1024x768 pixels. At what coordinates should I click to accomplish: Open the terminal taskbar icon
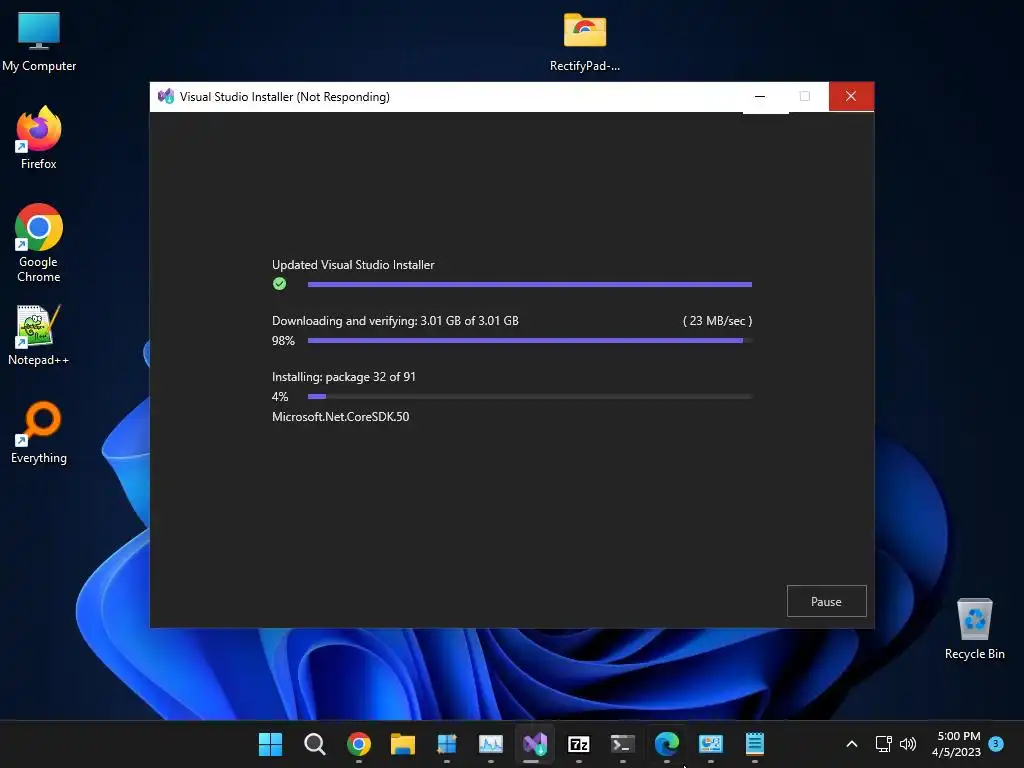(622, 744)
